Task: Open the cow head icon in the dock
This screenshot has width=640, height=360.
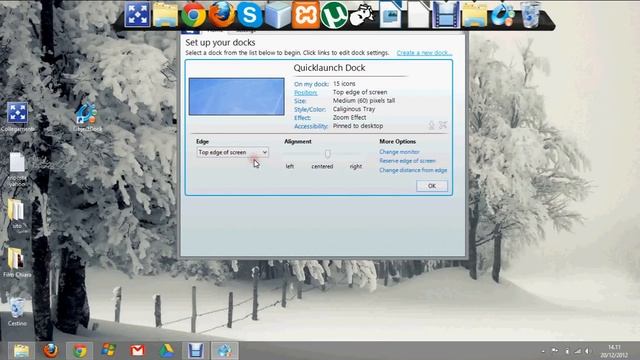Action: 362,16
